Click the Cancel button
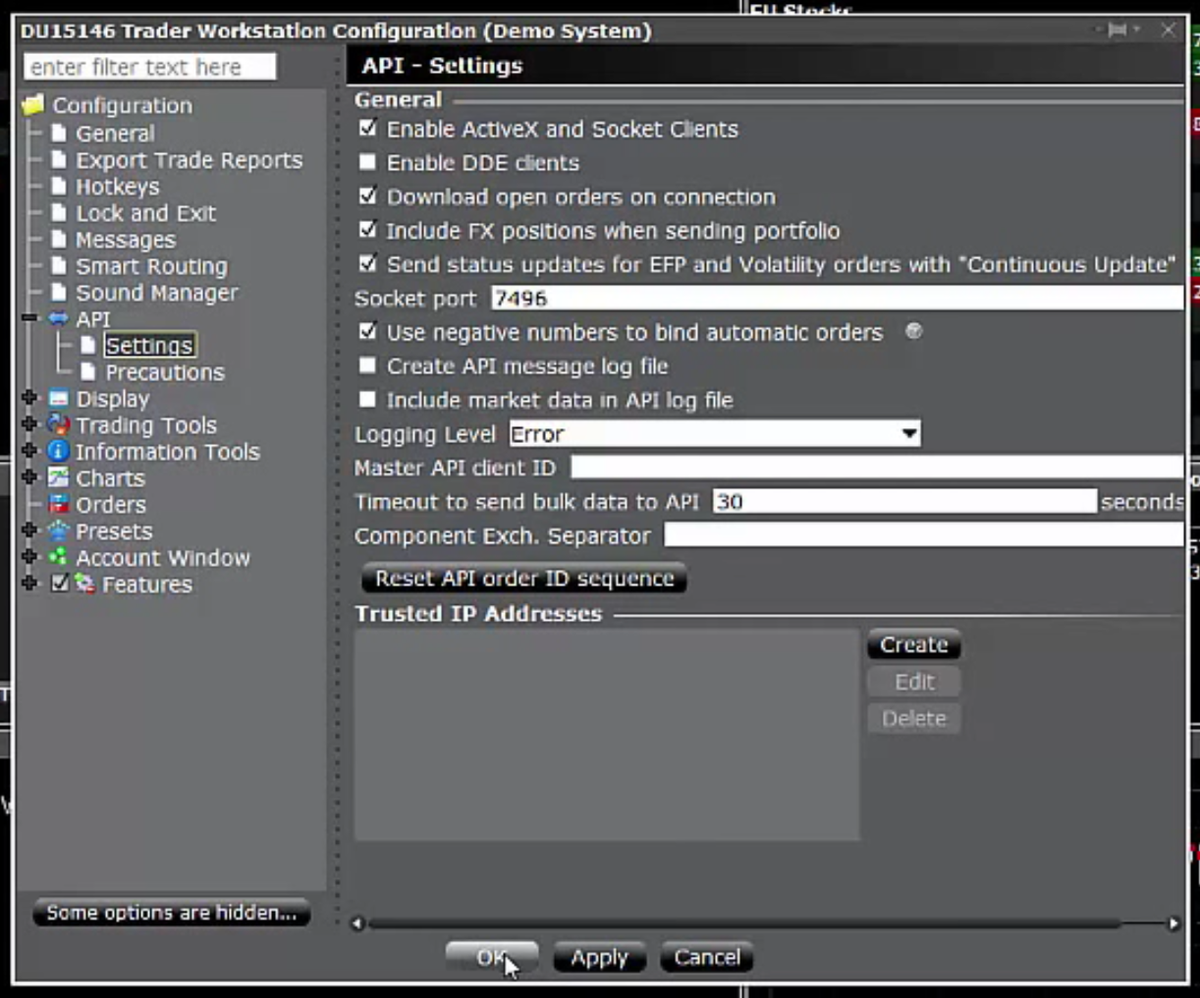1200x998 pixels. [x=707, y=958]
